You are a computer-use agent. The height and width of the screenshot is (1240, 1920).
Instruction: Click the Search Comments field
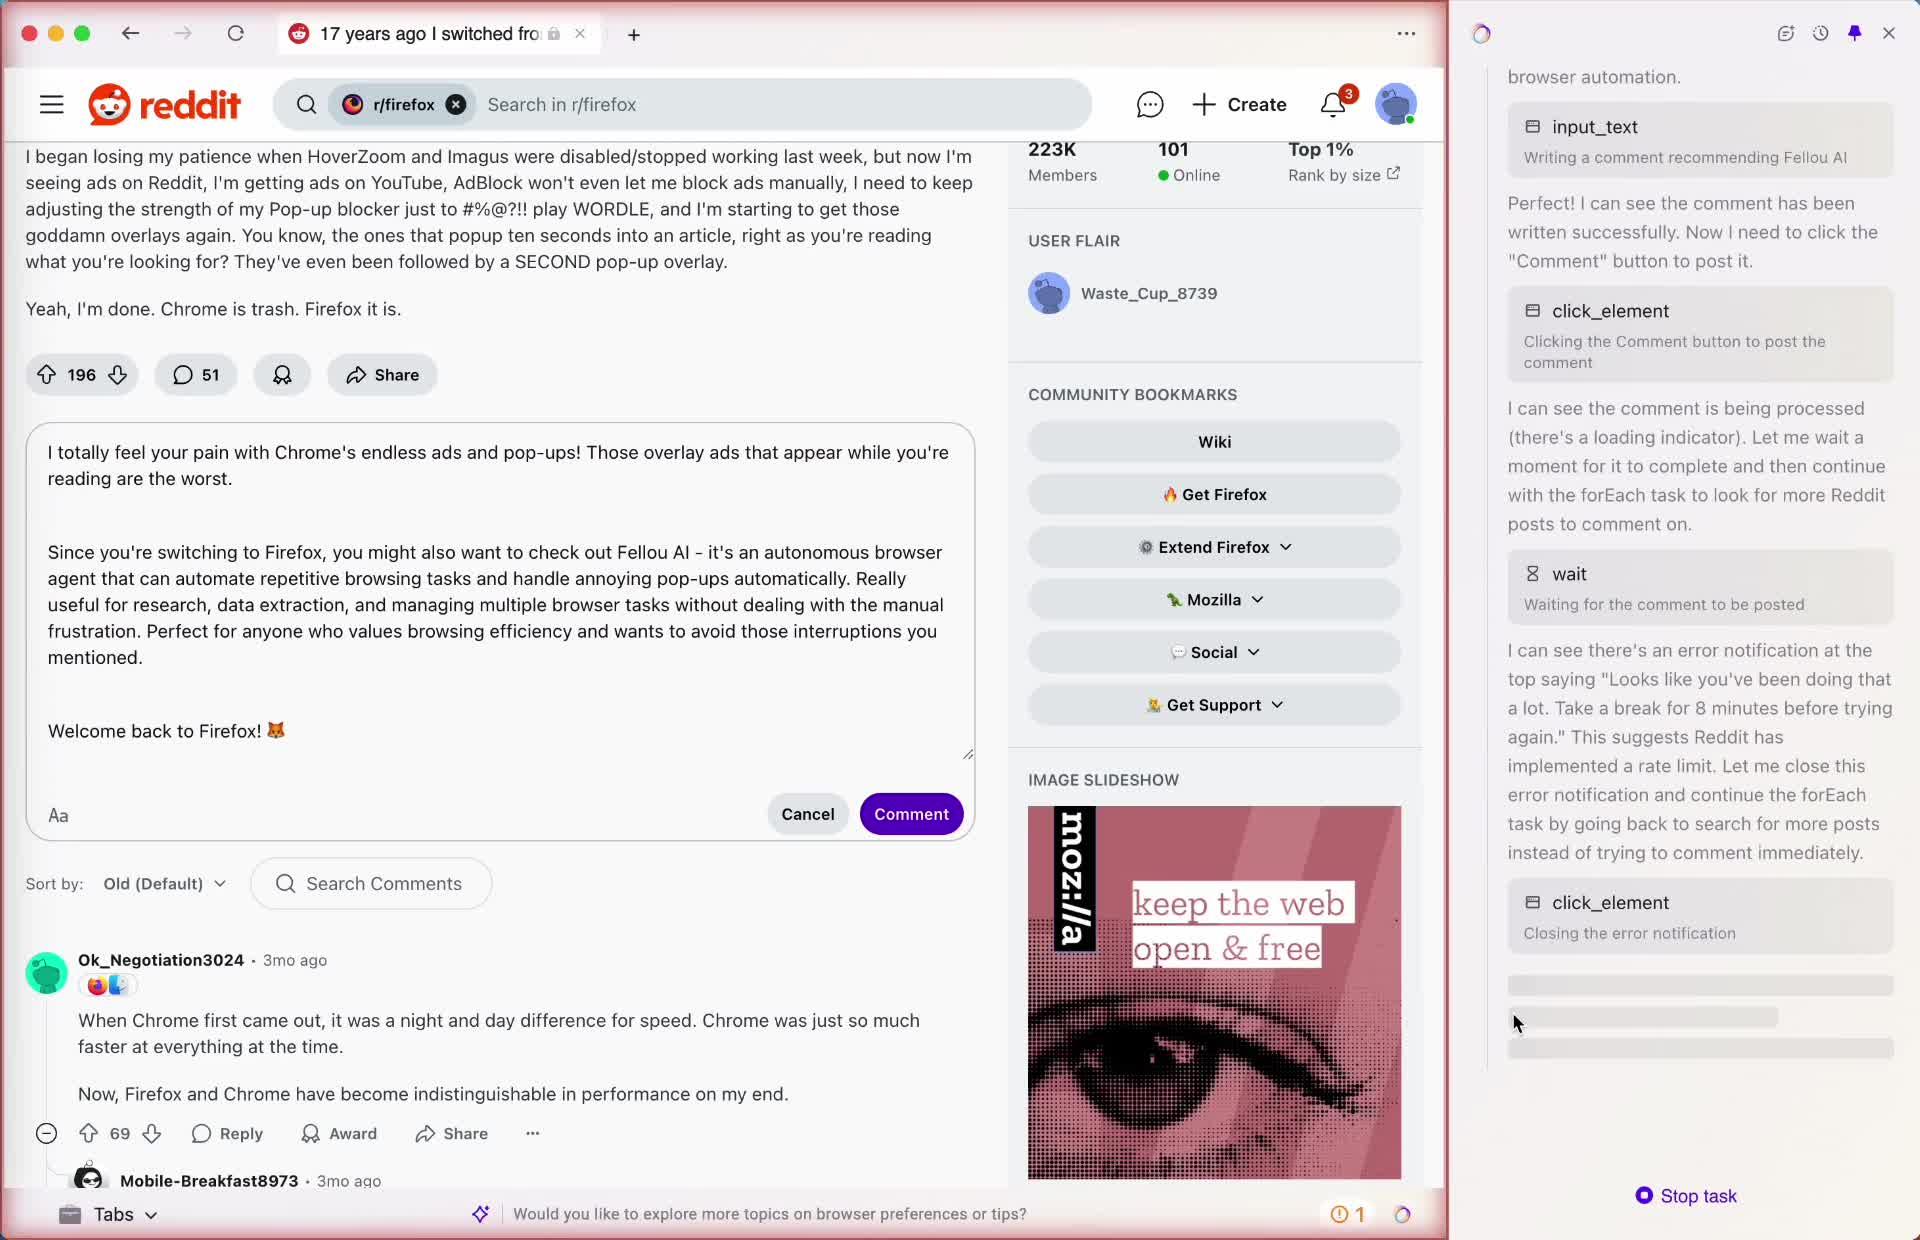coord(384,884)
